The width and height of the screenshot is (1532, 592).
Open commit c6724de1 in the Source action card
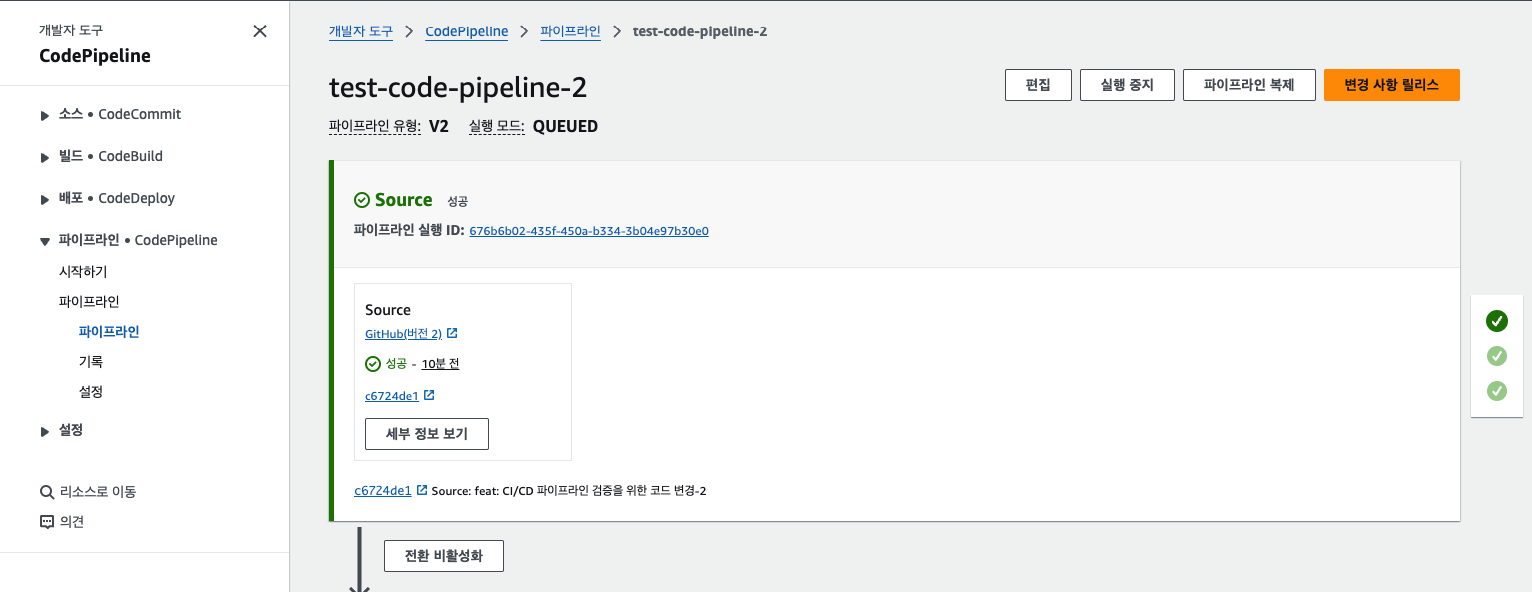(x=392, y=396)
